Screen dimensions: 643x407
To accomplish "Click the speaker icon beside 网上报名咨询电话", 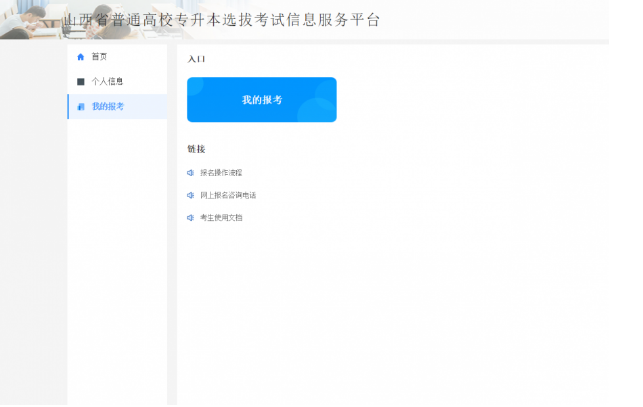I will [190, 195].
